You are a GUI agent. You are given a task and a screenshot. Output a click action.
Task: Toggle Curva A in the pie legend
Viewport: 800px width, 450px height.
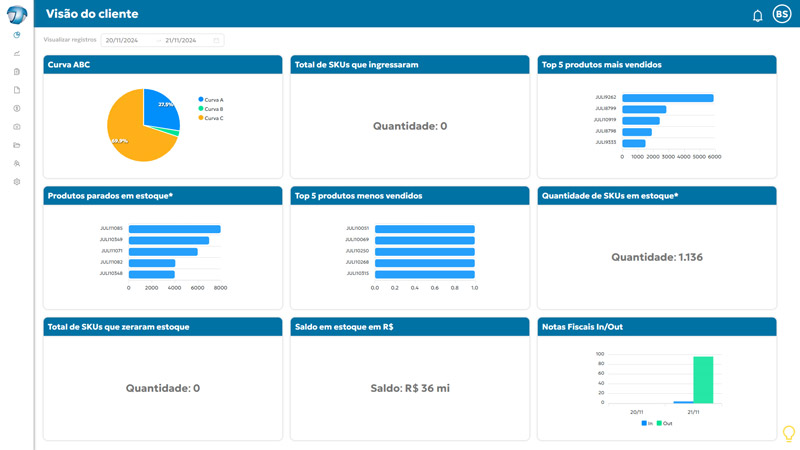213,100
